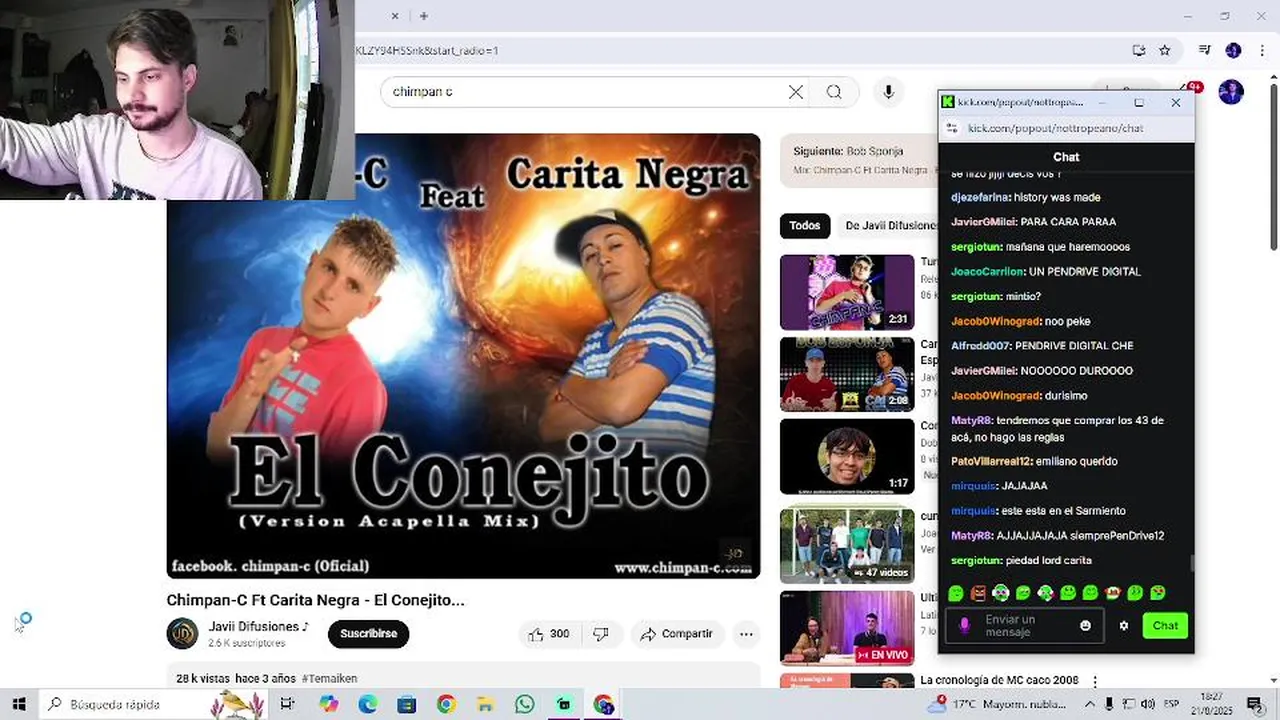Click username JavierGMilei on PARA CARA message
The height and width of the screenshot is (720, 1280).
coord(983,222)
